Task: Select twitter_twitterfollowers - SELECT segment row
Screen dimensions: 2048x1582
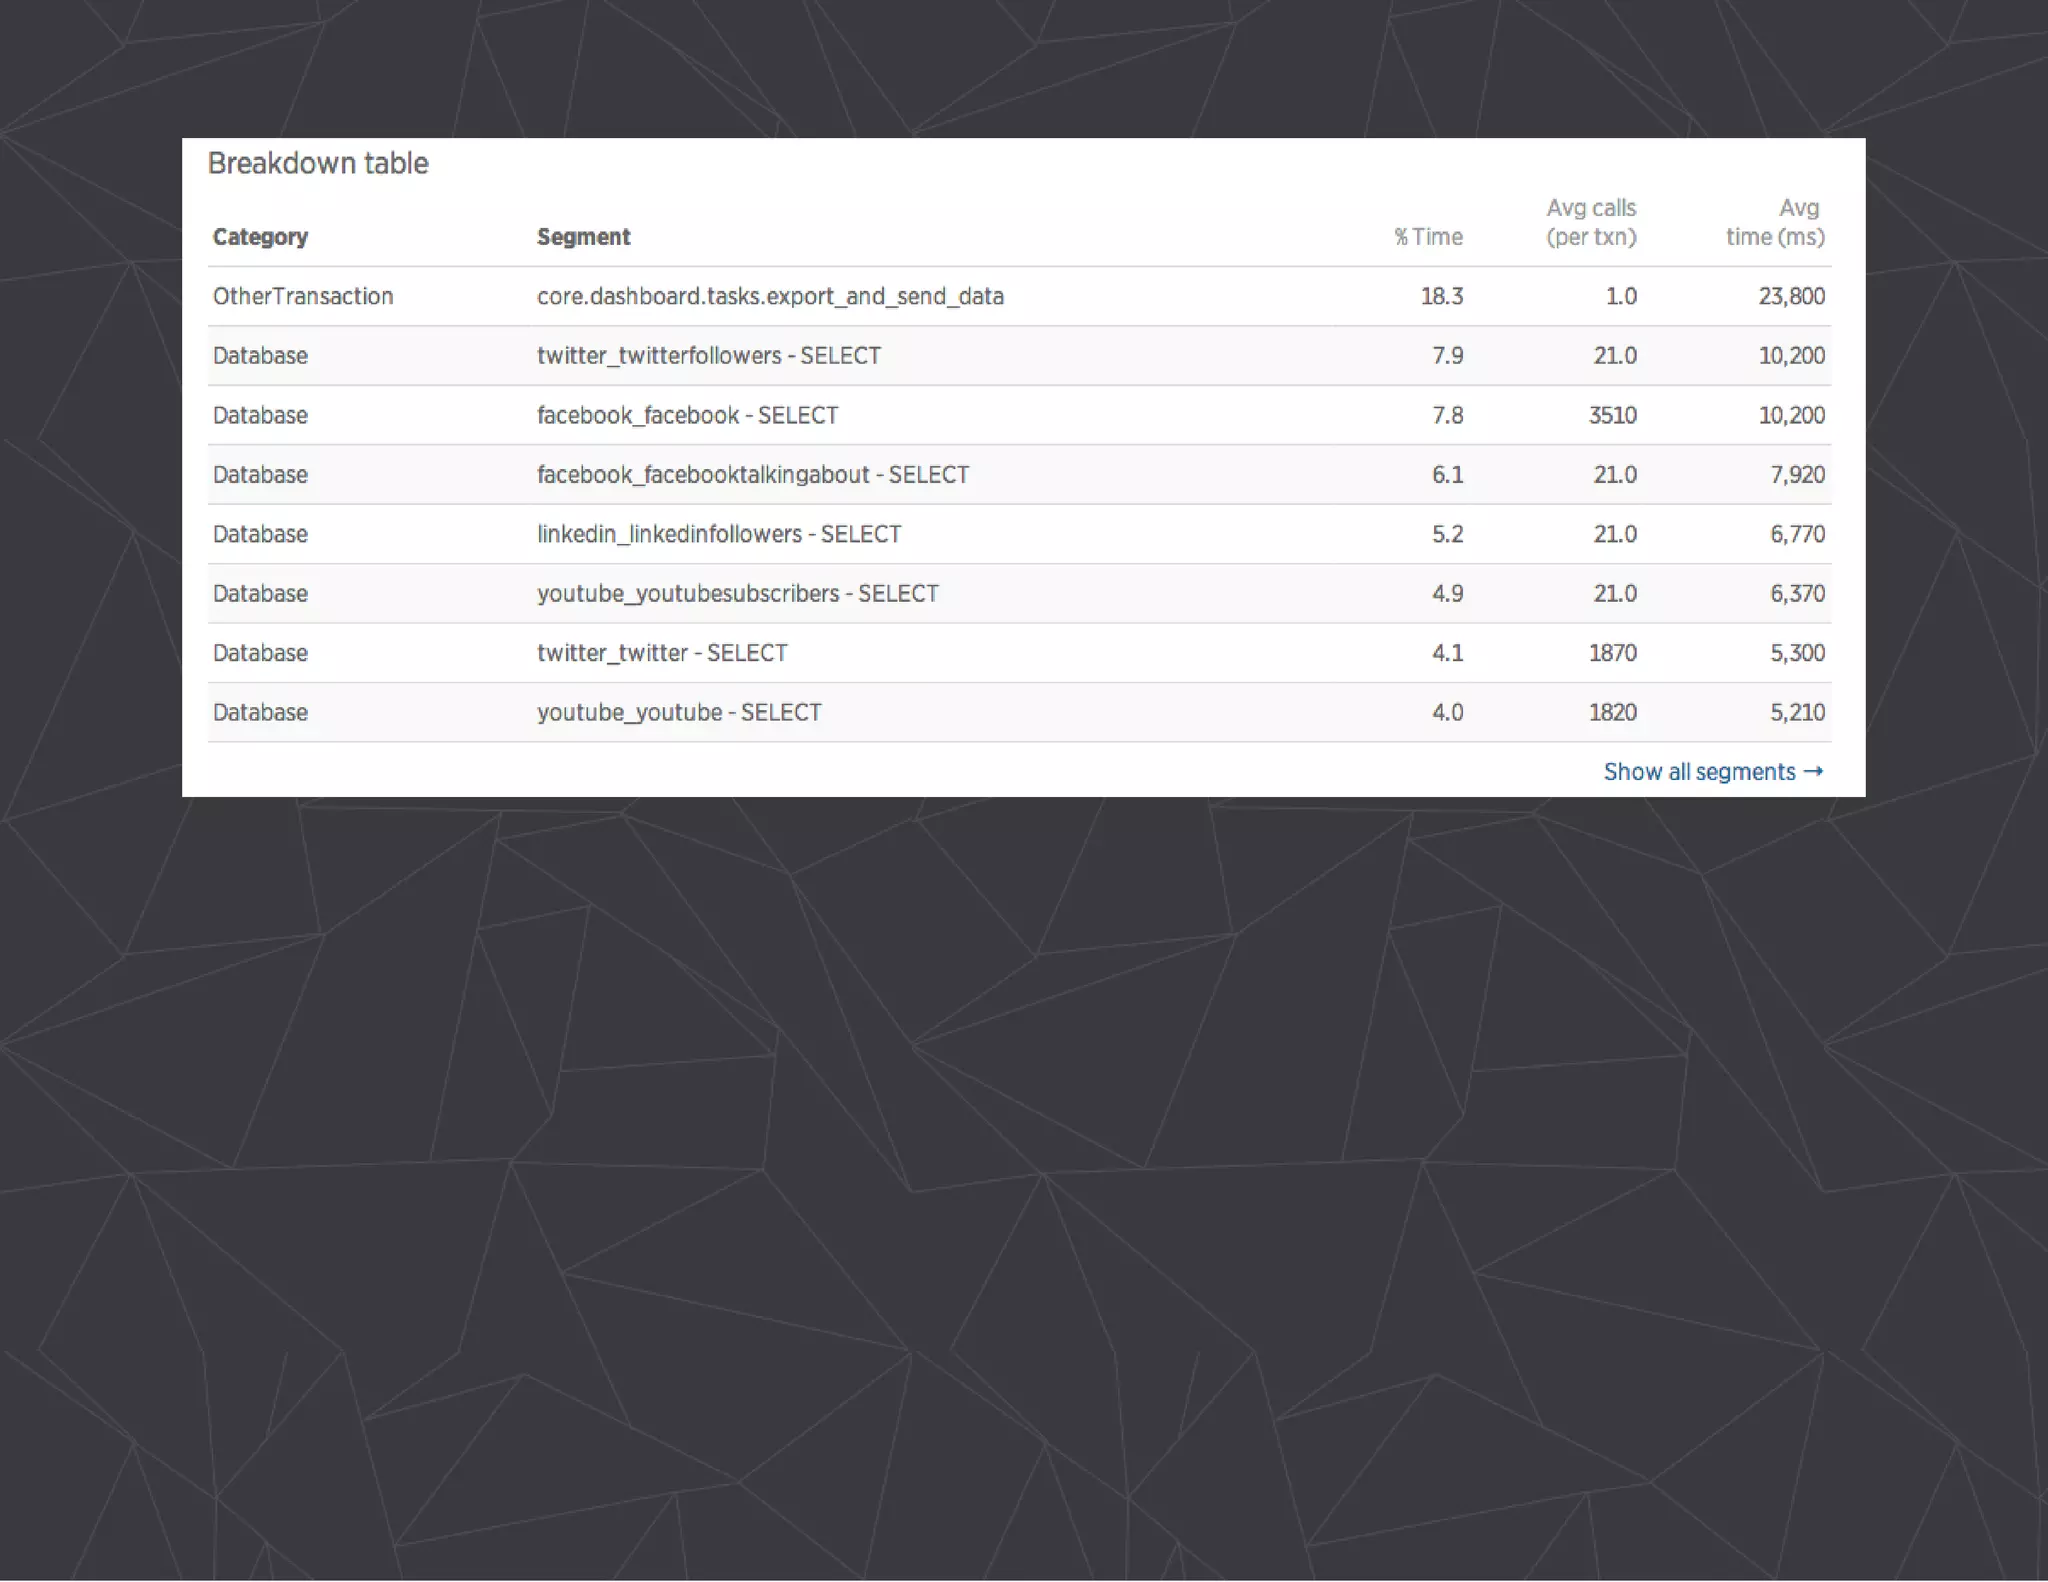Action: (x=708, y=356)
